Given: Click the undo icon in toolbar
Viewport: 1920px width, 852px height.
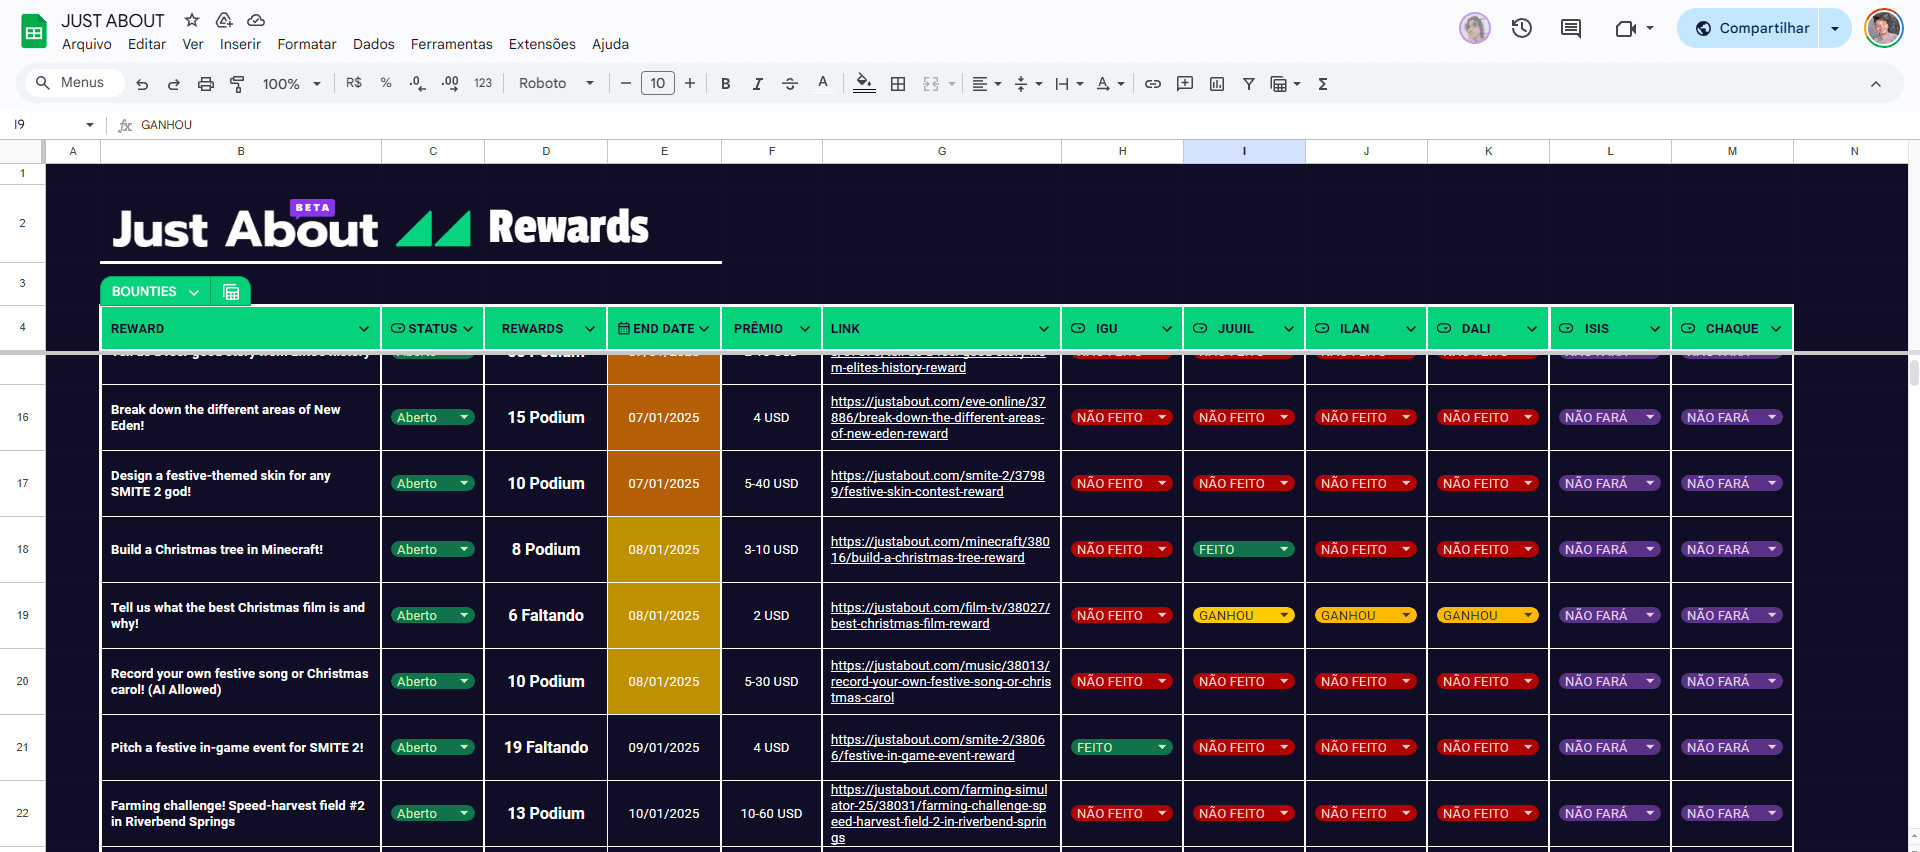Looking at the screenshot, I should 142,84.
